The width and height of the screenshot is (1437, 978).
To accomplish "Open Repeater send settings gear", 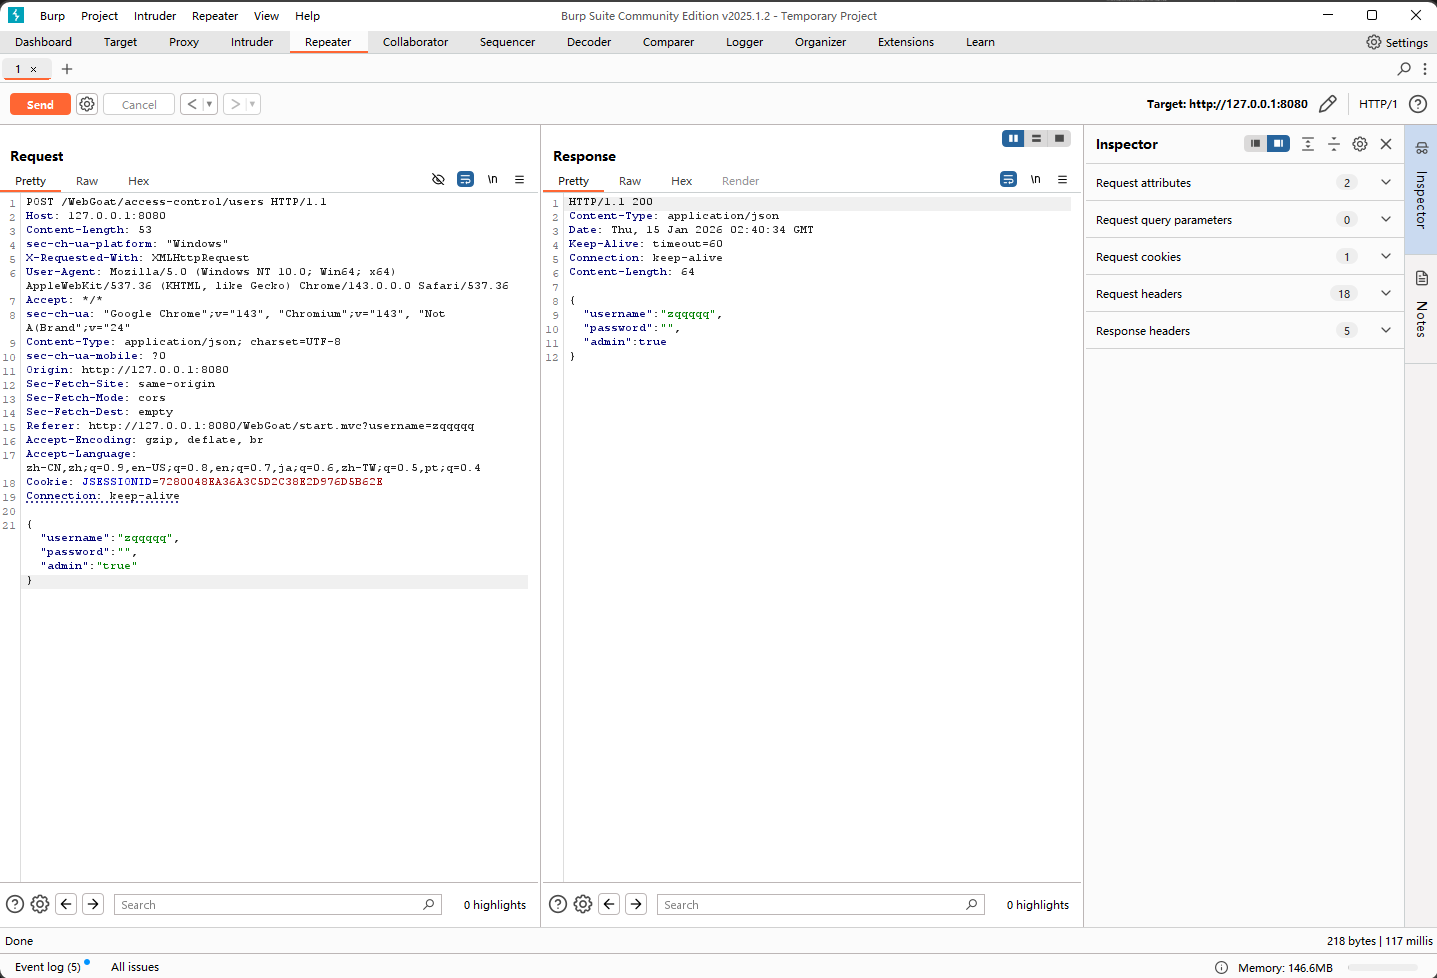I will [87, 104].
